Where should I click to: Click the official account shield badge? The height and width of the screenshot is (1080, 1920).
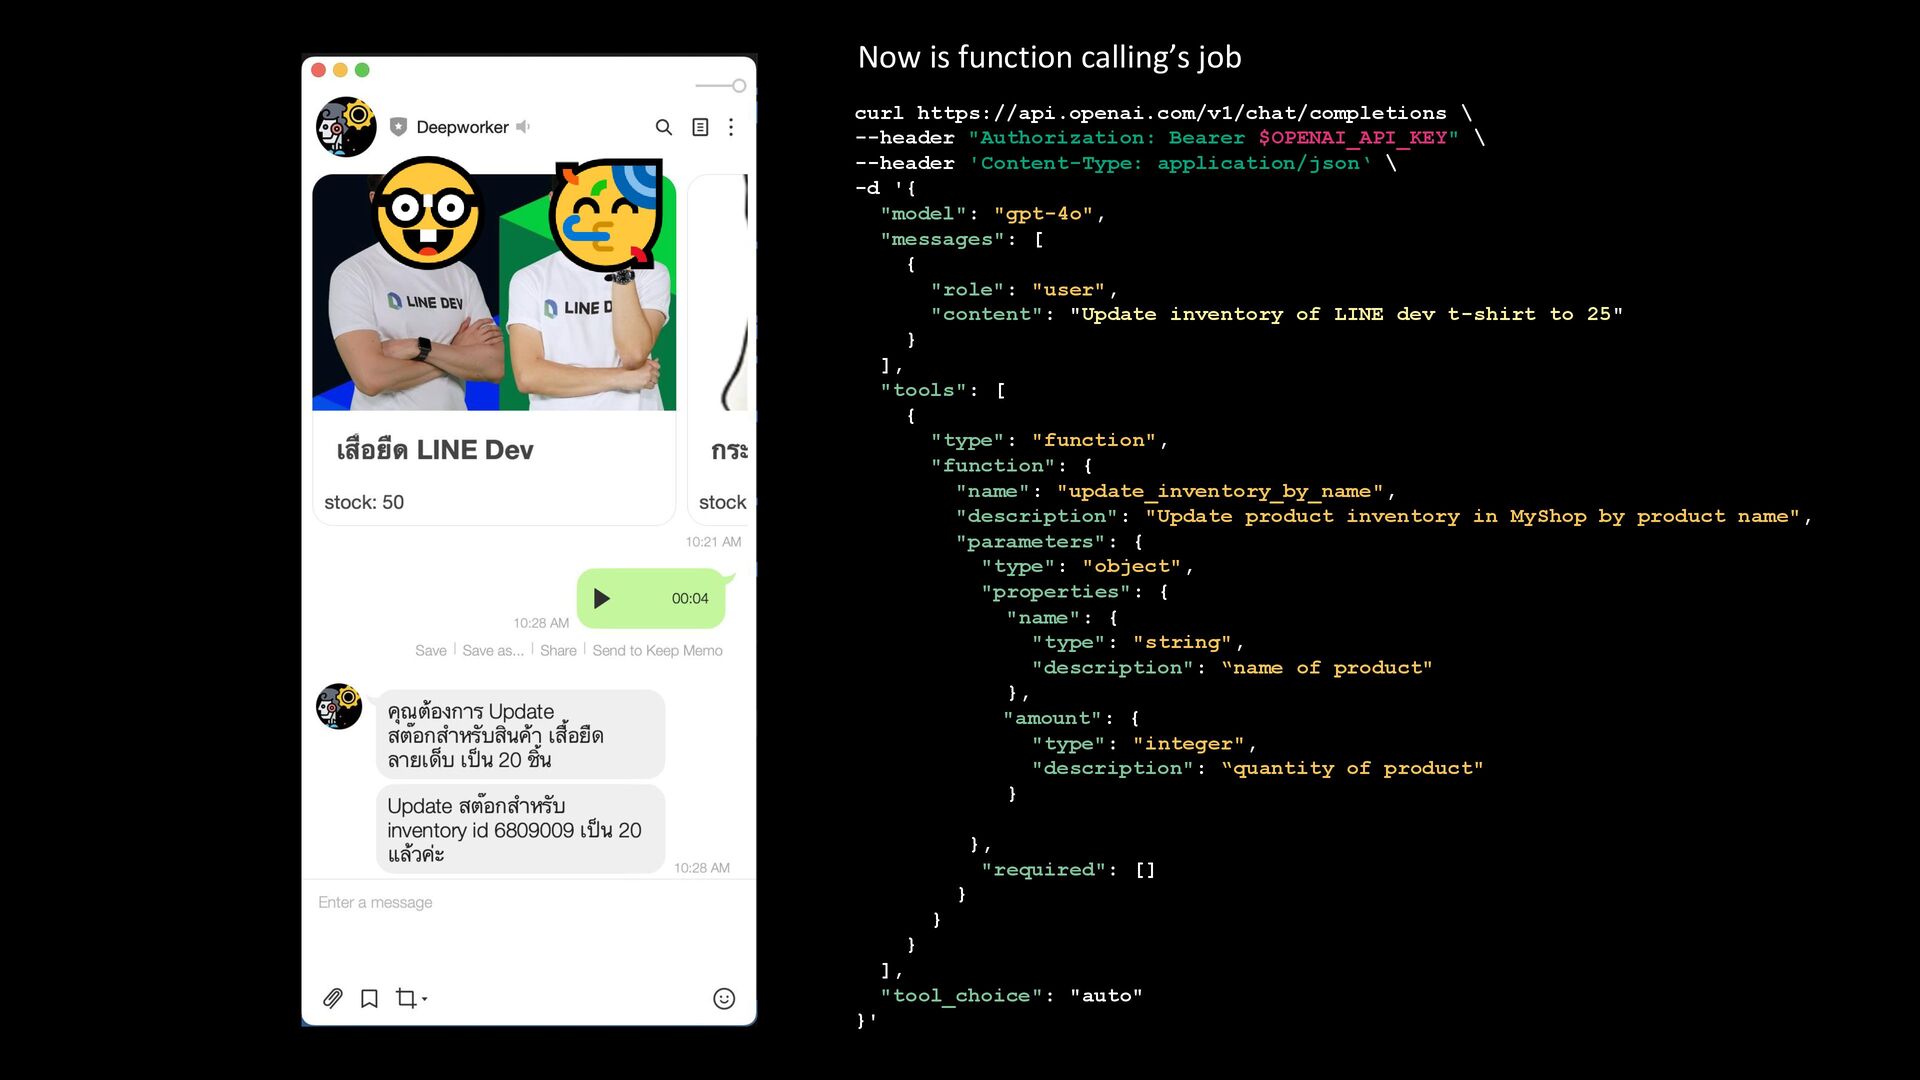pos(398,127)
